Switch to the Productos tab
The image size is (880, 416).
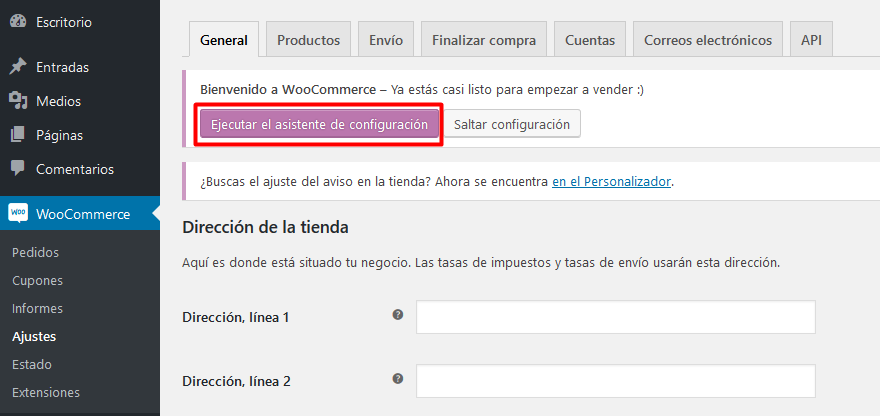coord(309,39)
